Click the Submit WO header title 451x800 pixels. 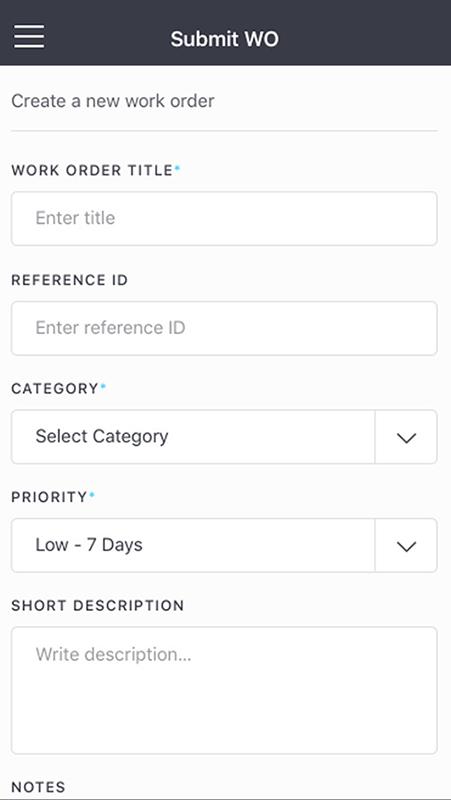click(224, 39)
